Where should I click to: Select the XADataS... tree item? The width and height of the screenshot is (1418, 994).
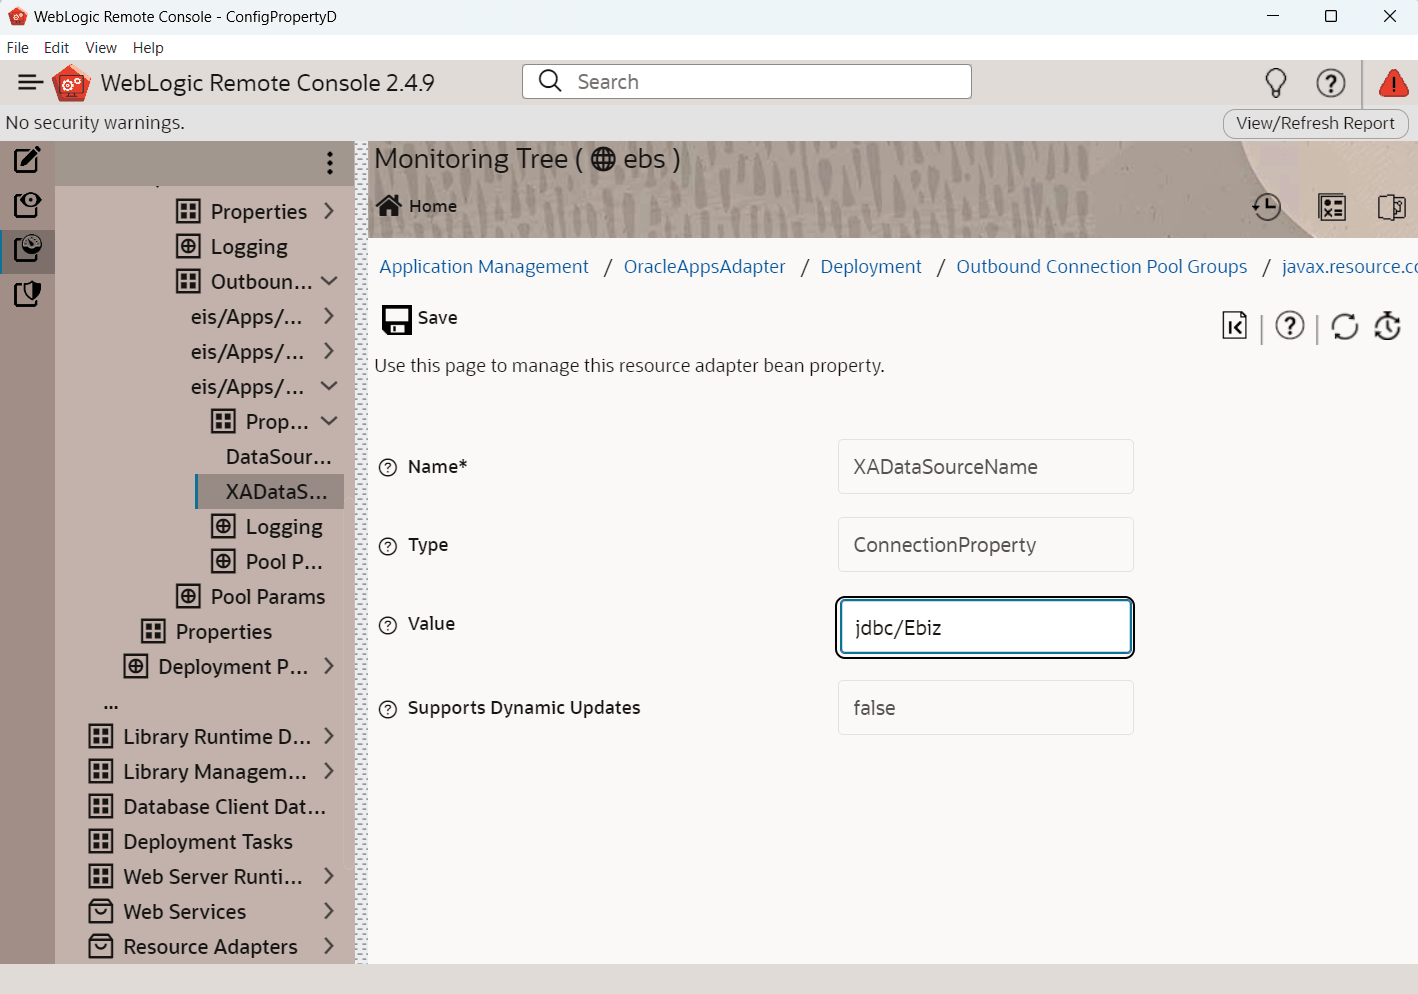pyautogui.click(x=270, y=491)
